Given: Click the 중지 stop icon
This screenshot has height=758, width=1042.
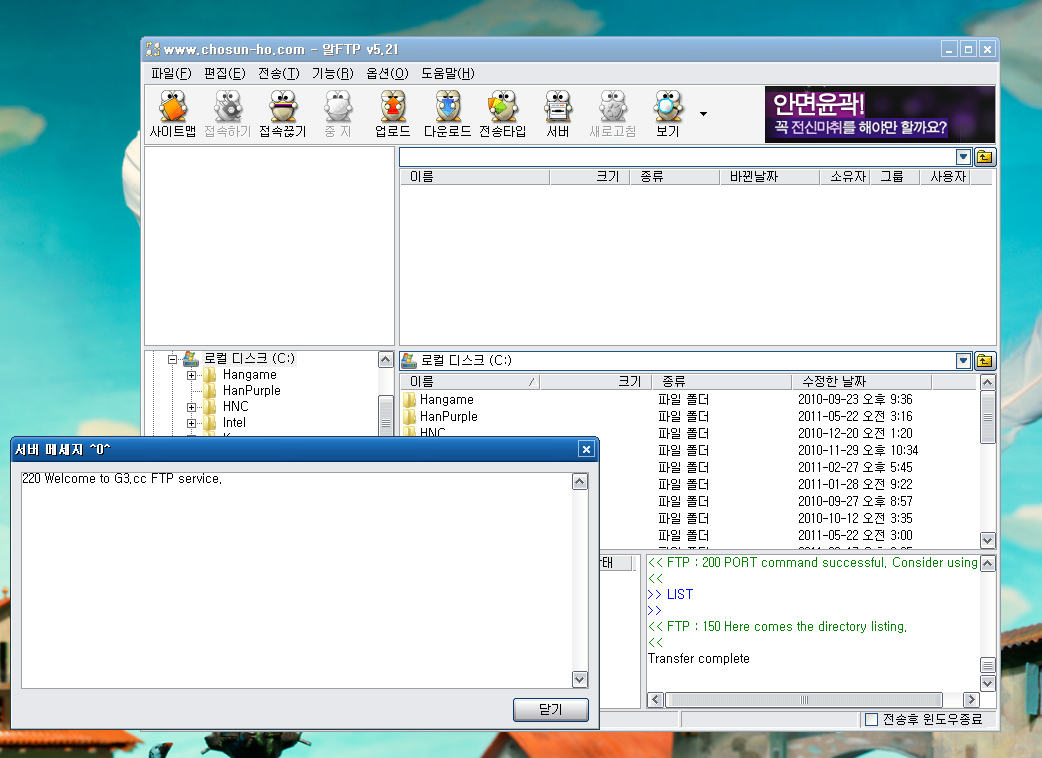Looking at the screenshot, I should coord(338,114).
